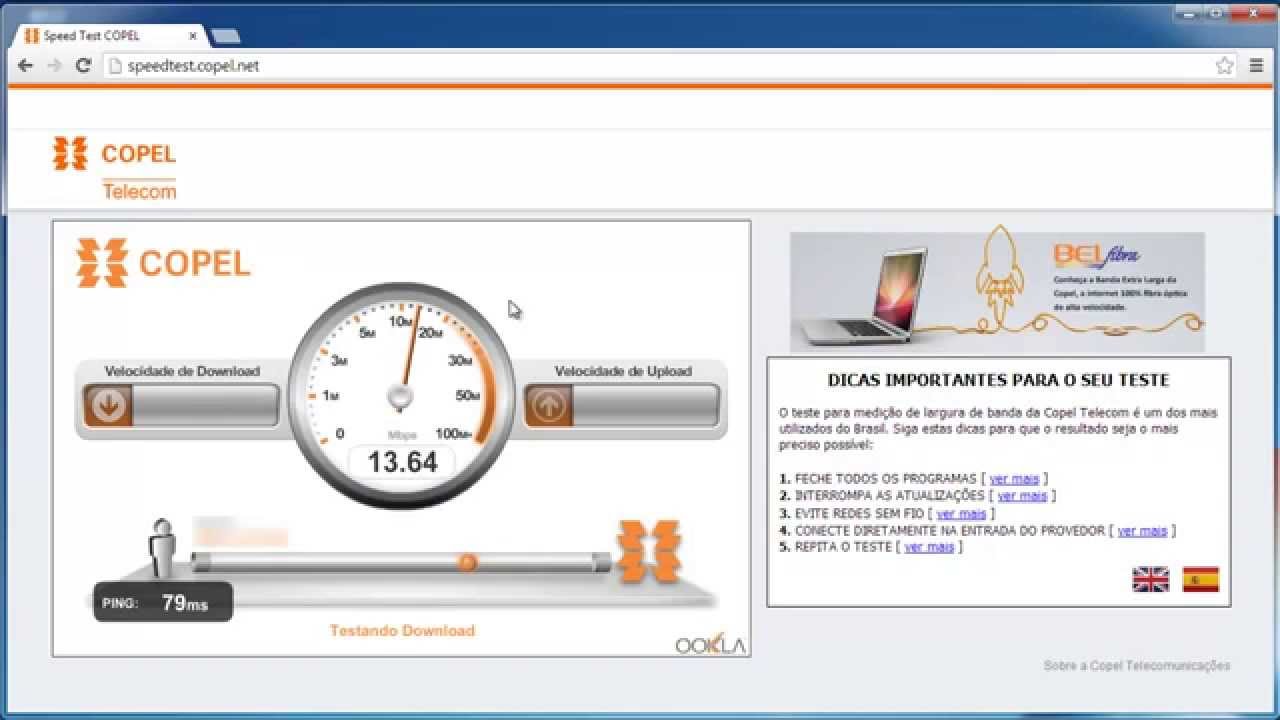Click the Velocidade de Upload result bar
This screenshot has width=1280, height=720.
[621, 405]
